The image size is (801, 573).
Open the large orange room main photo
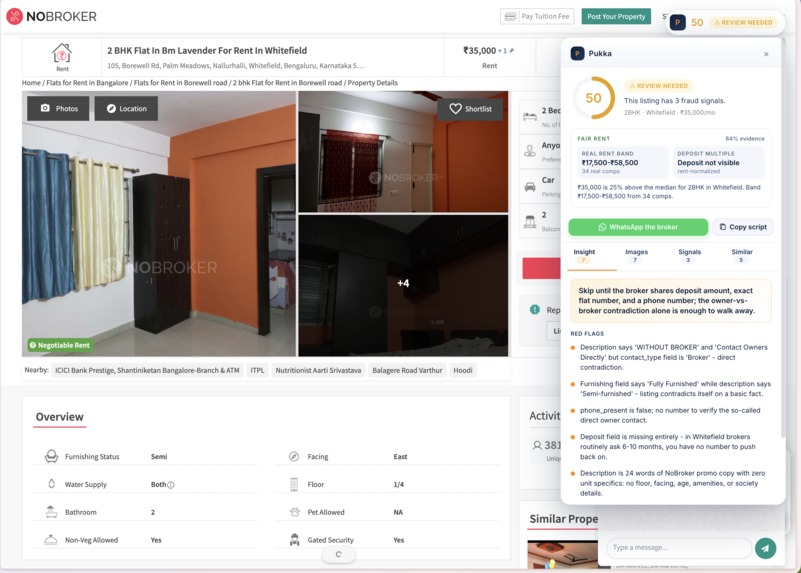(159, 224)
